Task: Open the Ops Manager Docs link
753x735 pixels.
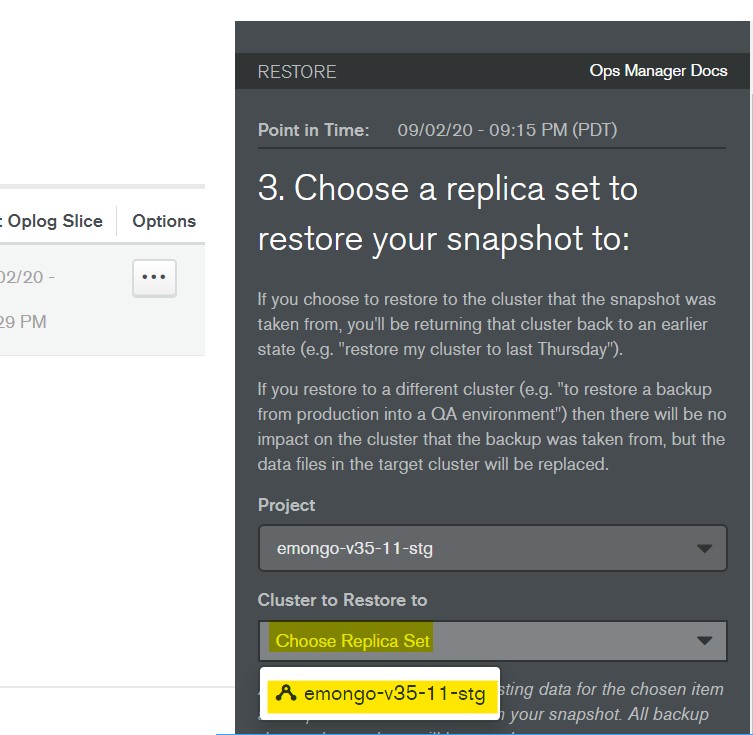Action: tap(658, 71)
